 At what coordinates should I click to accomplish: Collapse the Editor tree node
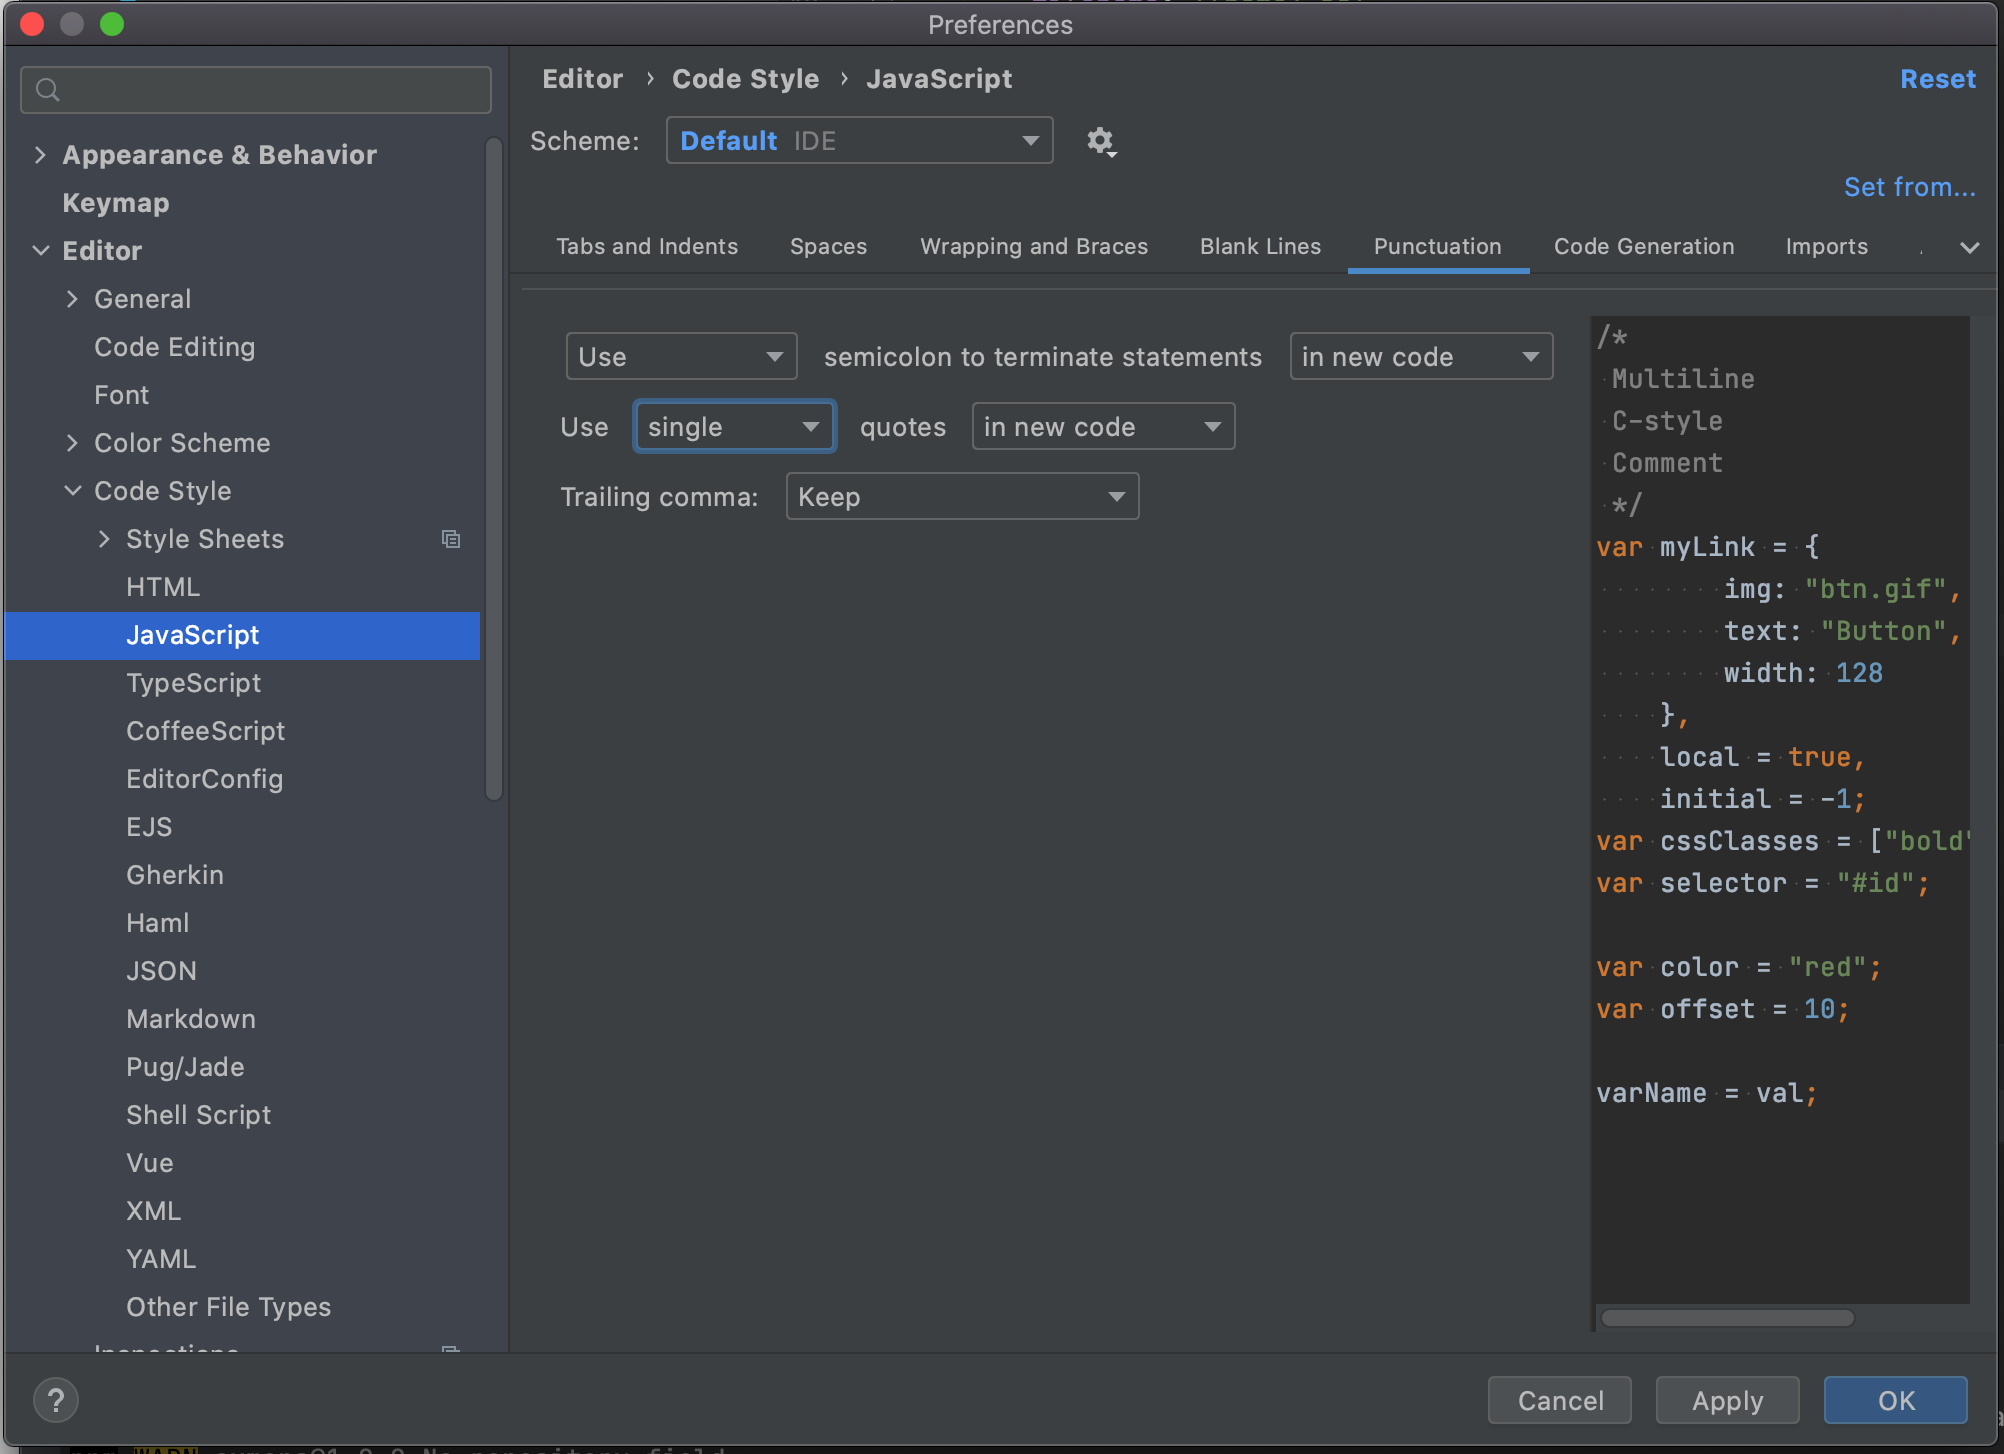click(40, 251)
